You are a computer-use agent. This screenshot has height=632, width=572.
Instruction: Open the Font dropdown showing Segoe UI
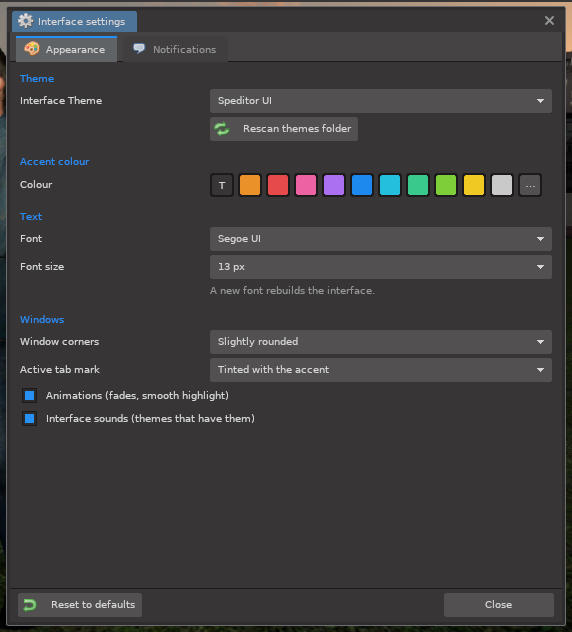tap(381, 239)
